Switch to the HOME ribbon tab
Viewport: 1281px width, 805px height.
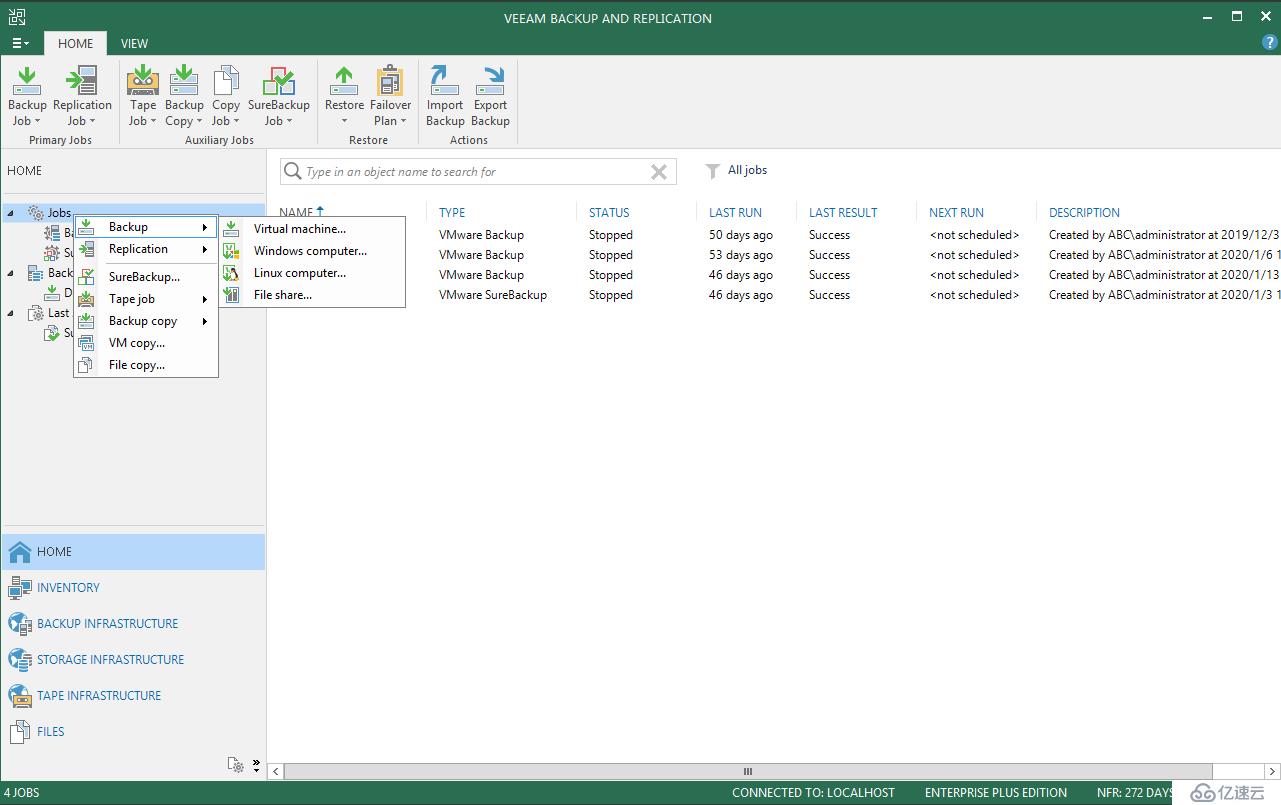[75, 43]
